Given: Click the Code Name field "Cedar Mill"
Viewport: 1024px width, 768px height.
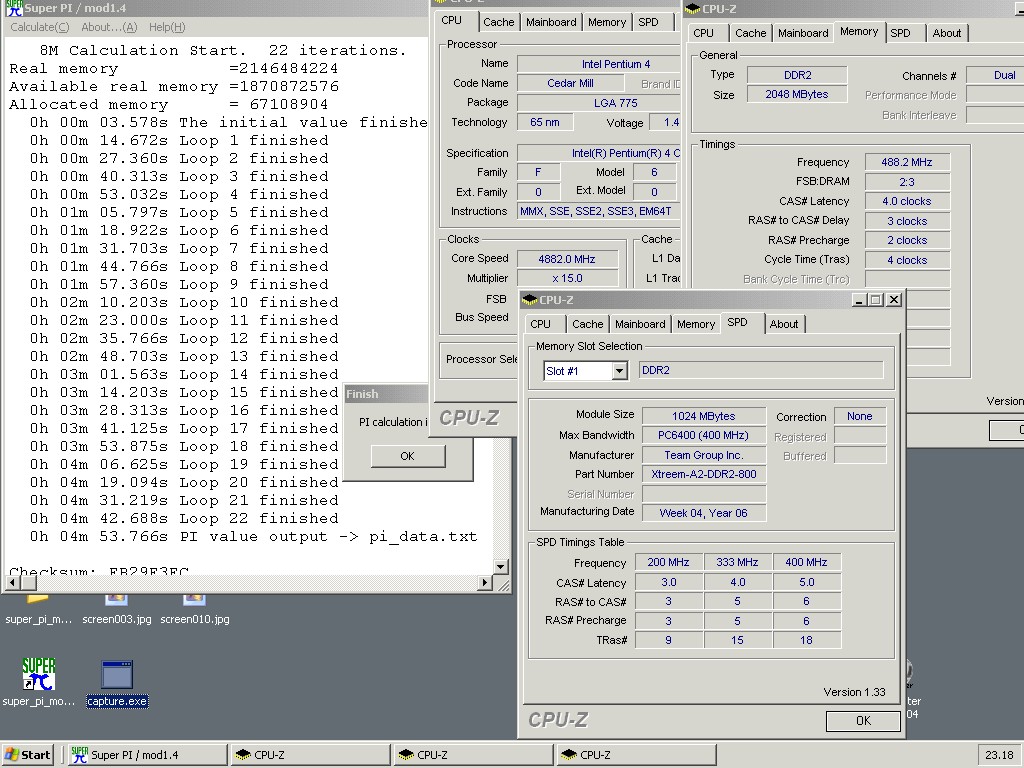Looking at the screenshot, I should tap(569, 83).
